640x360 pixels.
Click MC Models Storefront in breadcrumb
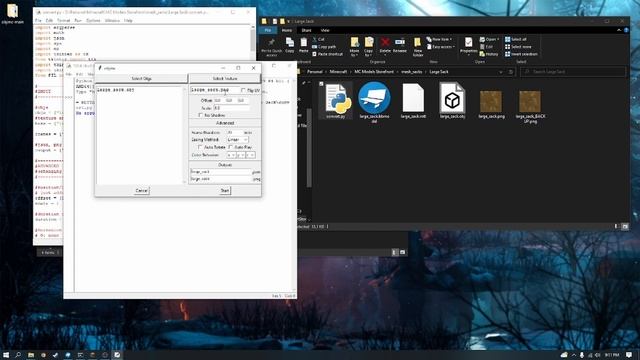tap(374, 72)
